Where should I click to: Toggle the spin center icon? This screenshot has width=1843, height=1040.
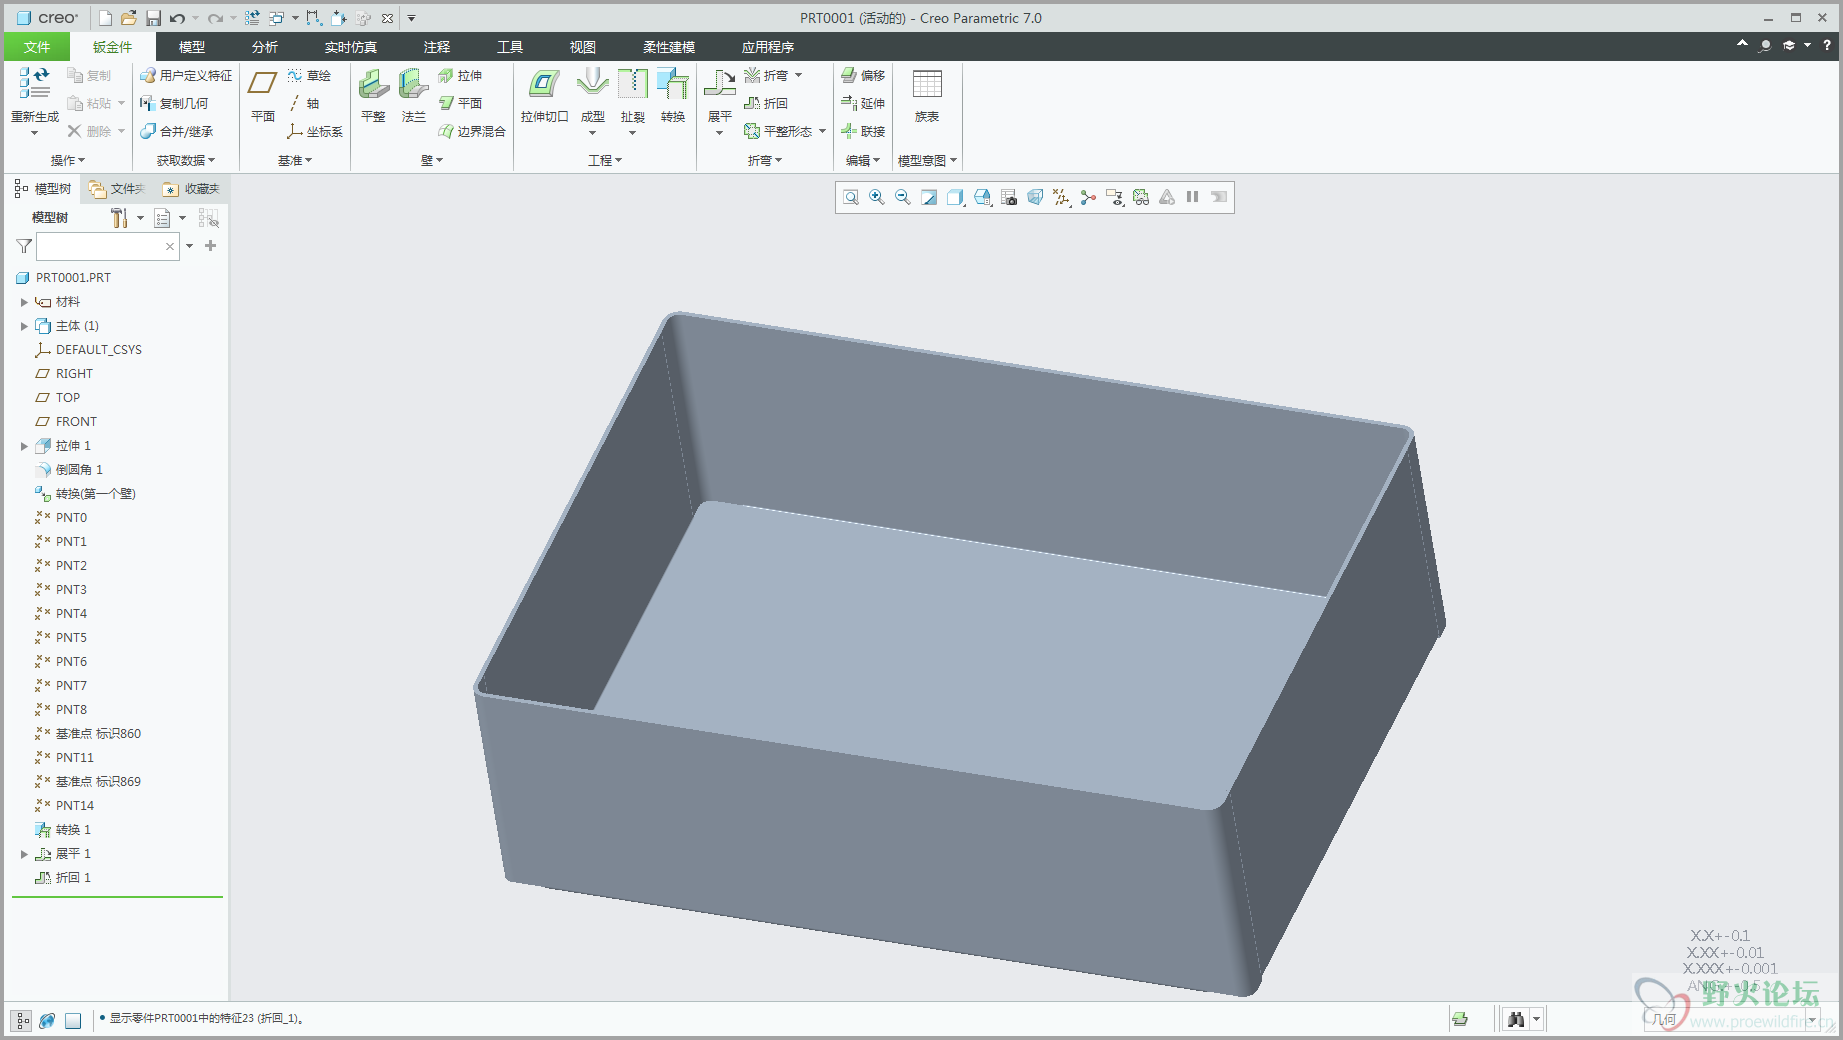point(1088,197)
